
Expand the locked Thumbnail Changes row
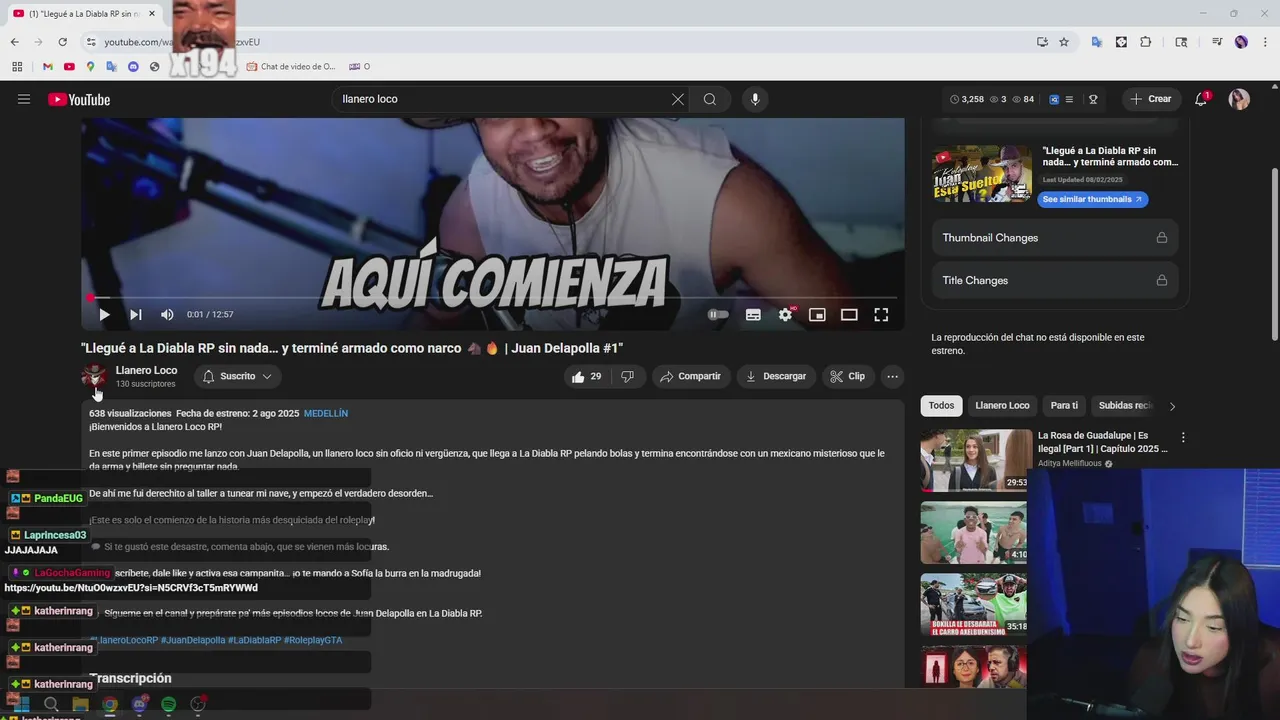[1055, 238]
